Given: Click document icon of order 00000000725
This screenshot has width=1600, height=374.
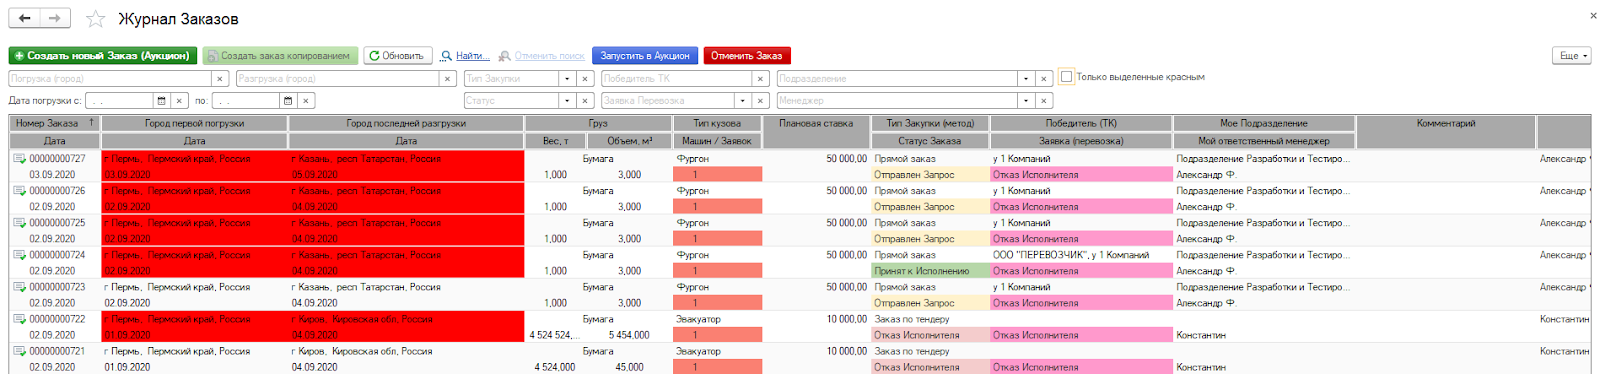Looking at the screenshot, I should click(x=19, y=222).
